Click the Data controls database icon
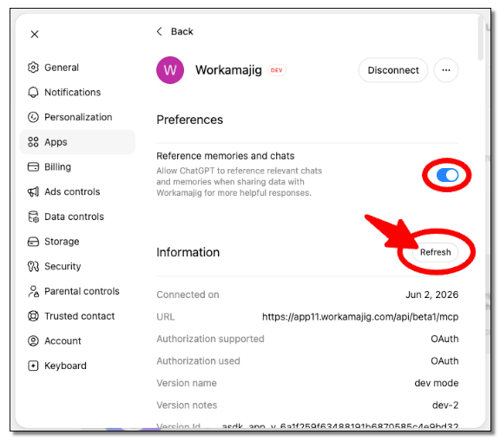The height and width of the screenshot is (441, 500). [33, 217]
